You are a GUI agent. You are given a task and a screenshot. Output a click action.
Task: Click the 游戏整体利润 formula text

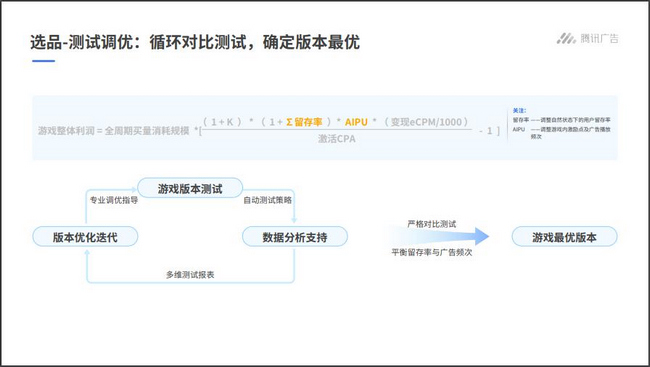tap(66, 131)
